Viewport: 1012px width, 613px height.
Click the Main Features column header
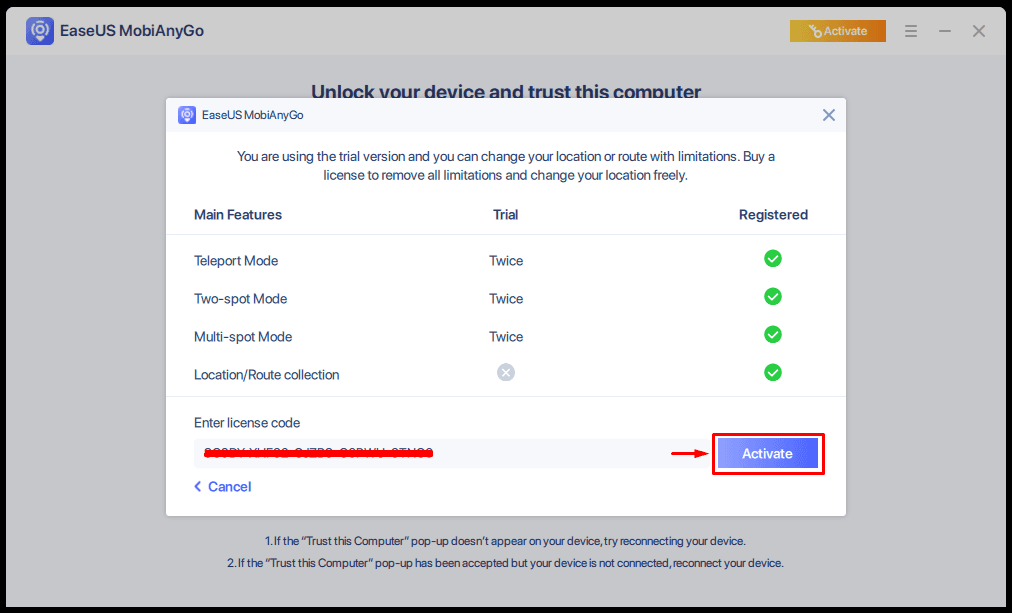tap(238, 215)
